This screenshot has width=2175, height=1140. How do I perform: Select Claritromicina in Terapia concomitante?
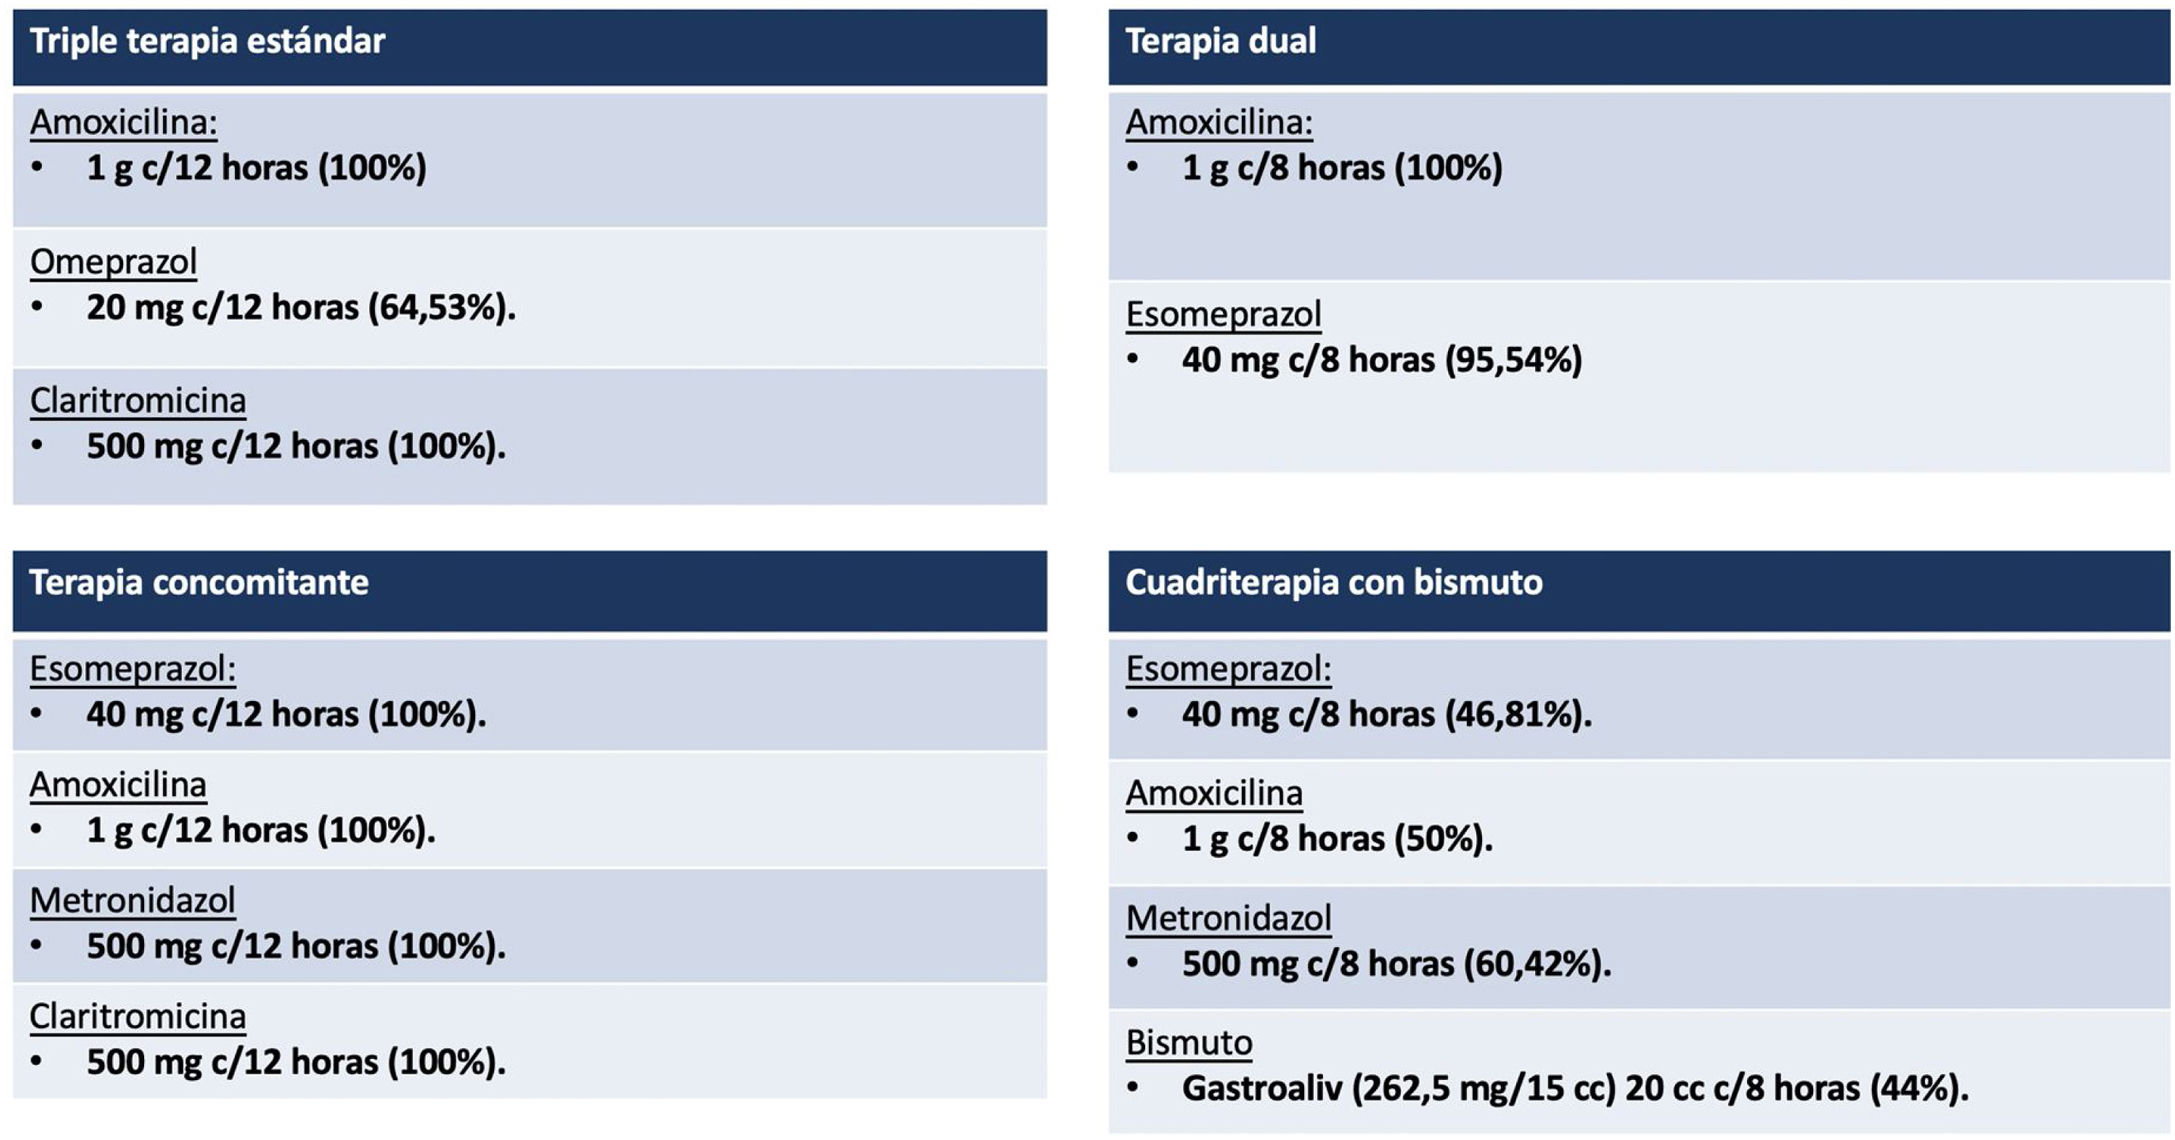138,1017
